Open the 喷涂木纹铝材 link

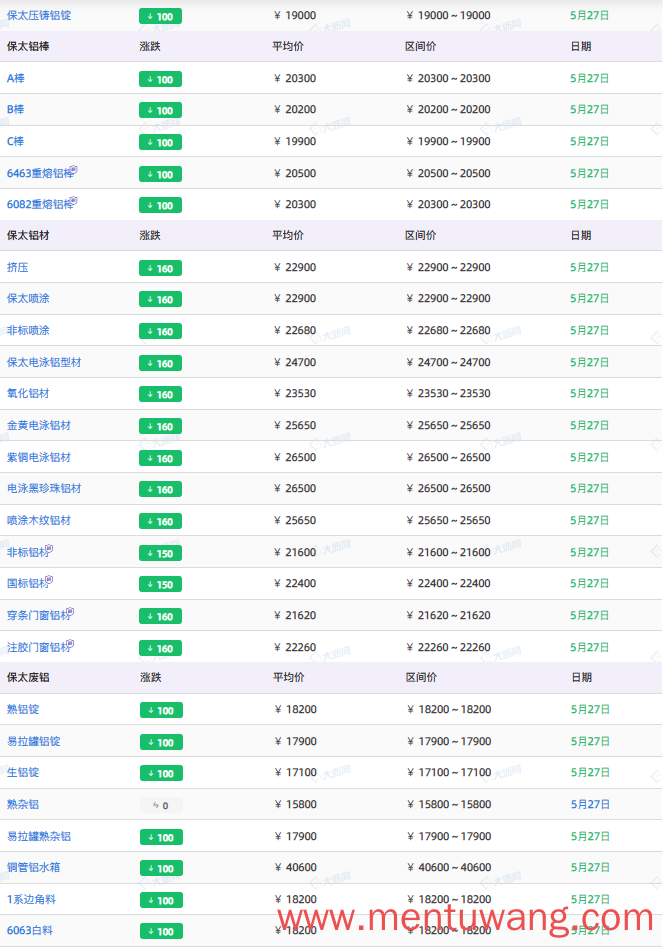pyautogui.click(x=39, y=520)
